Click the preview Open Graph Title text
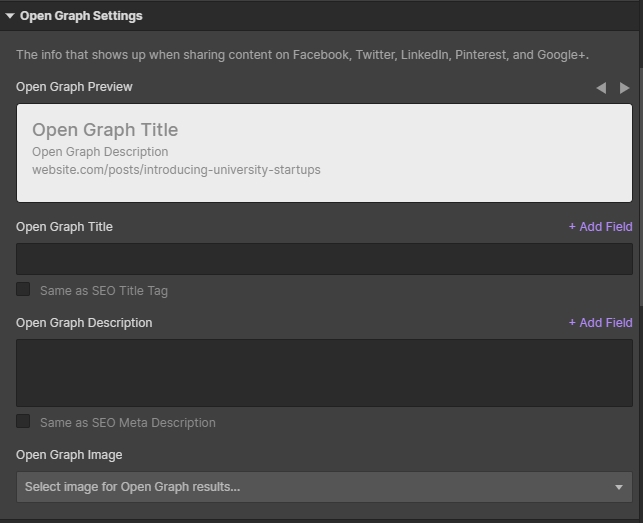This screenshot has width=643, height=523. coord(105,130)
